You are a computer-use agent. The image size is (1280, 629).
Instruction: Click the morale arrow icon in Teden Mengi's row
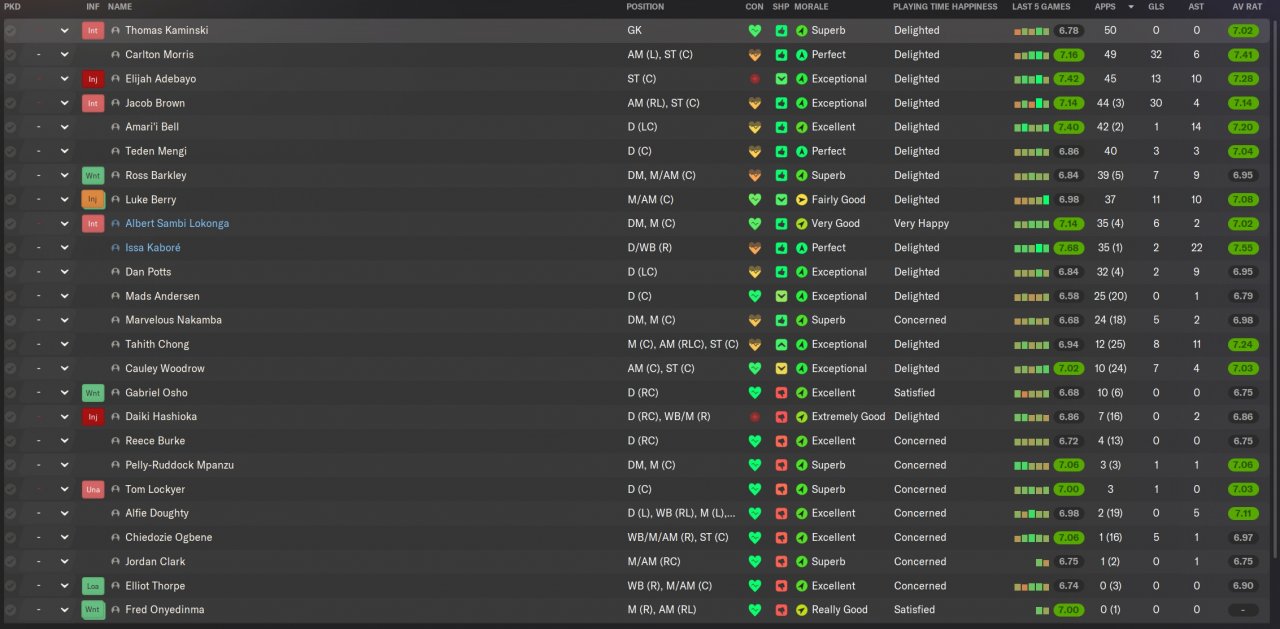click(801, 152)
